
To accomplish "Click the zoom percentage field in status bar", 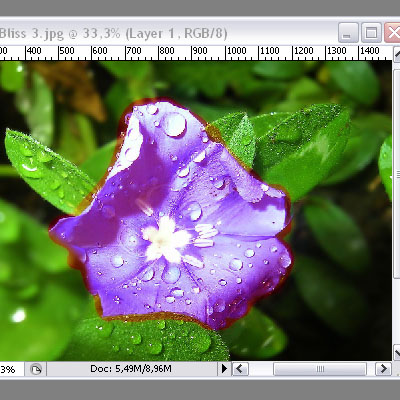I will [11, 369].
